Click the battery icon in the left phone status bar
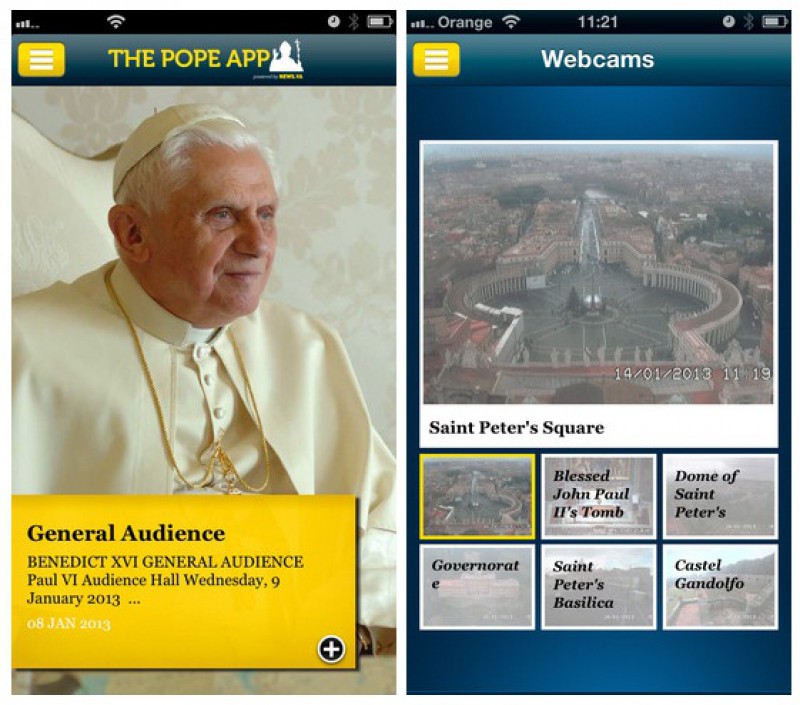 [380, 21]
